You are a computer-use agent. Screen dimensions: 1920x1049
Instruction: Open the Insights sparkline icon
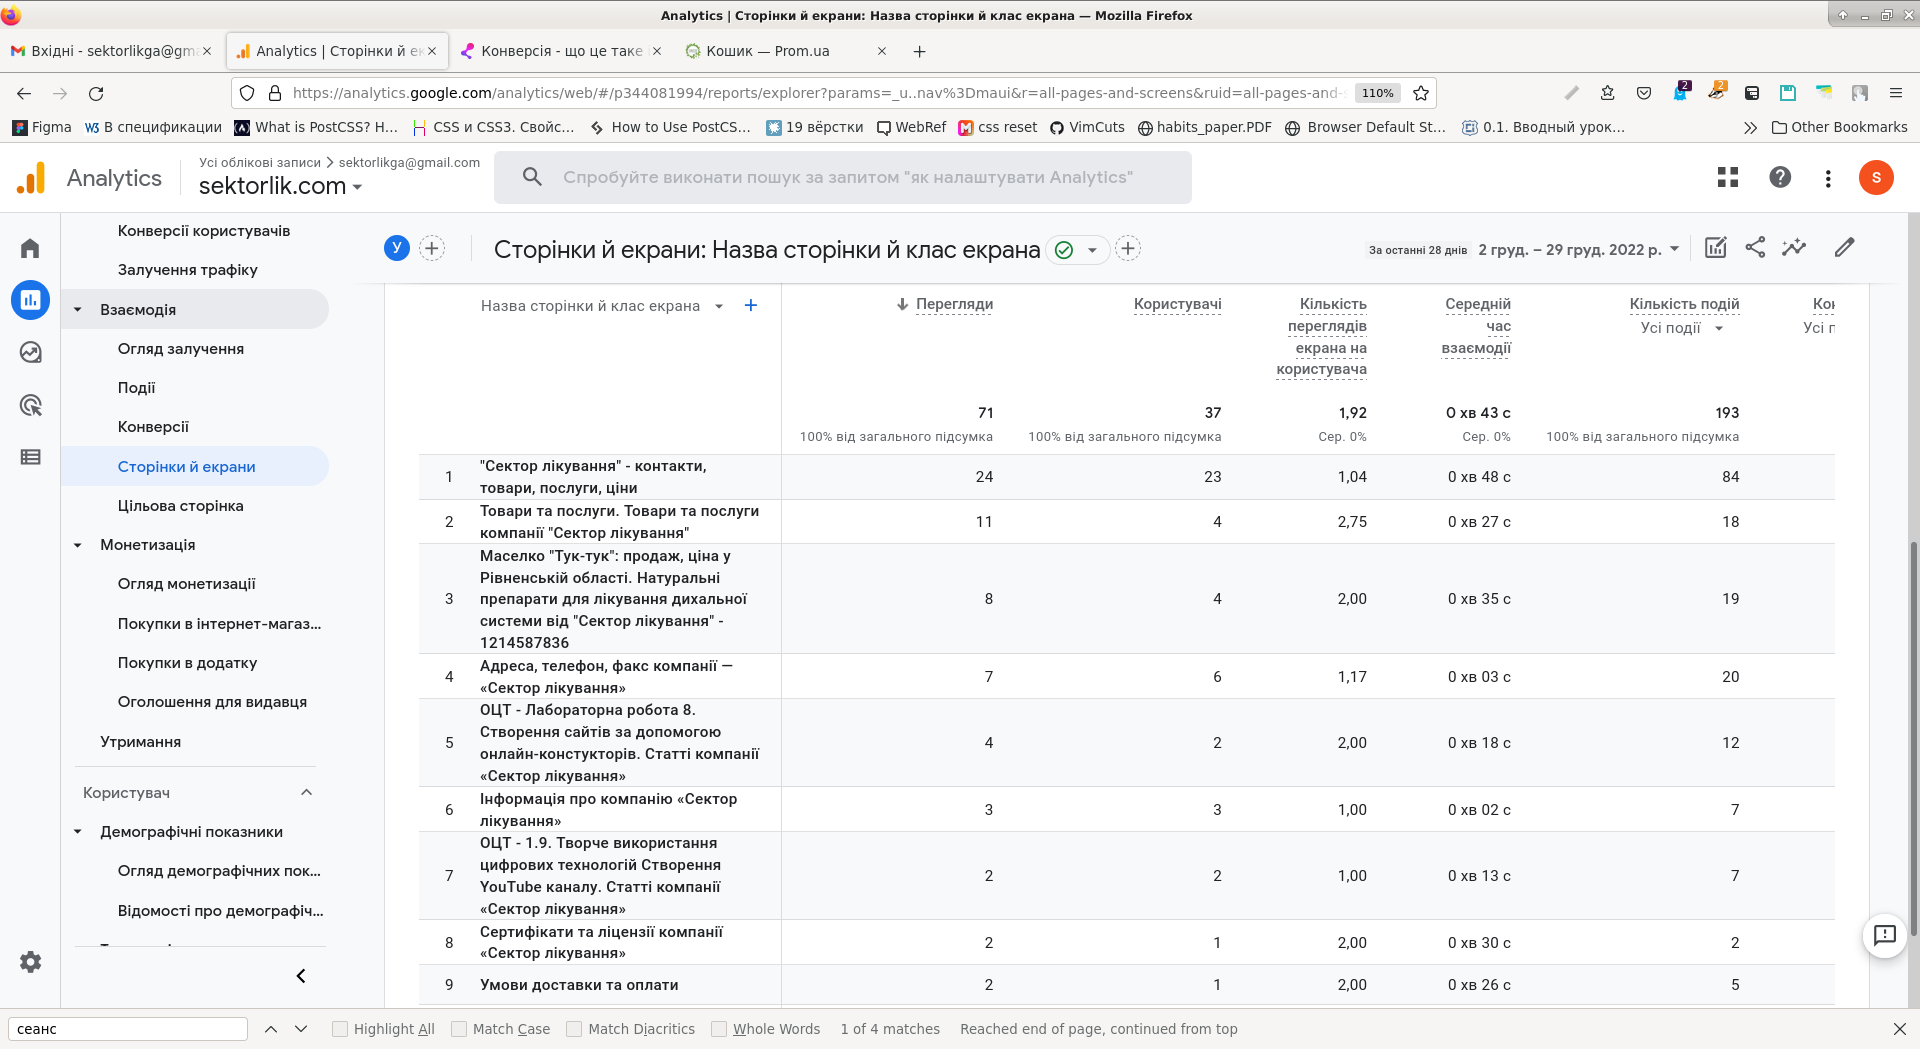(1794, 248)
